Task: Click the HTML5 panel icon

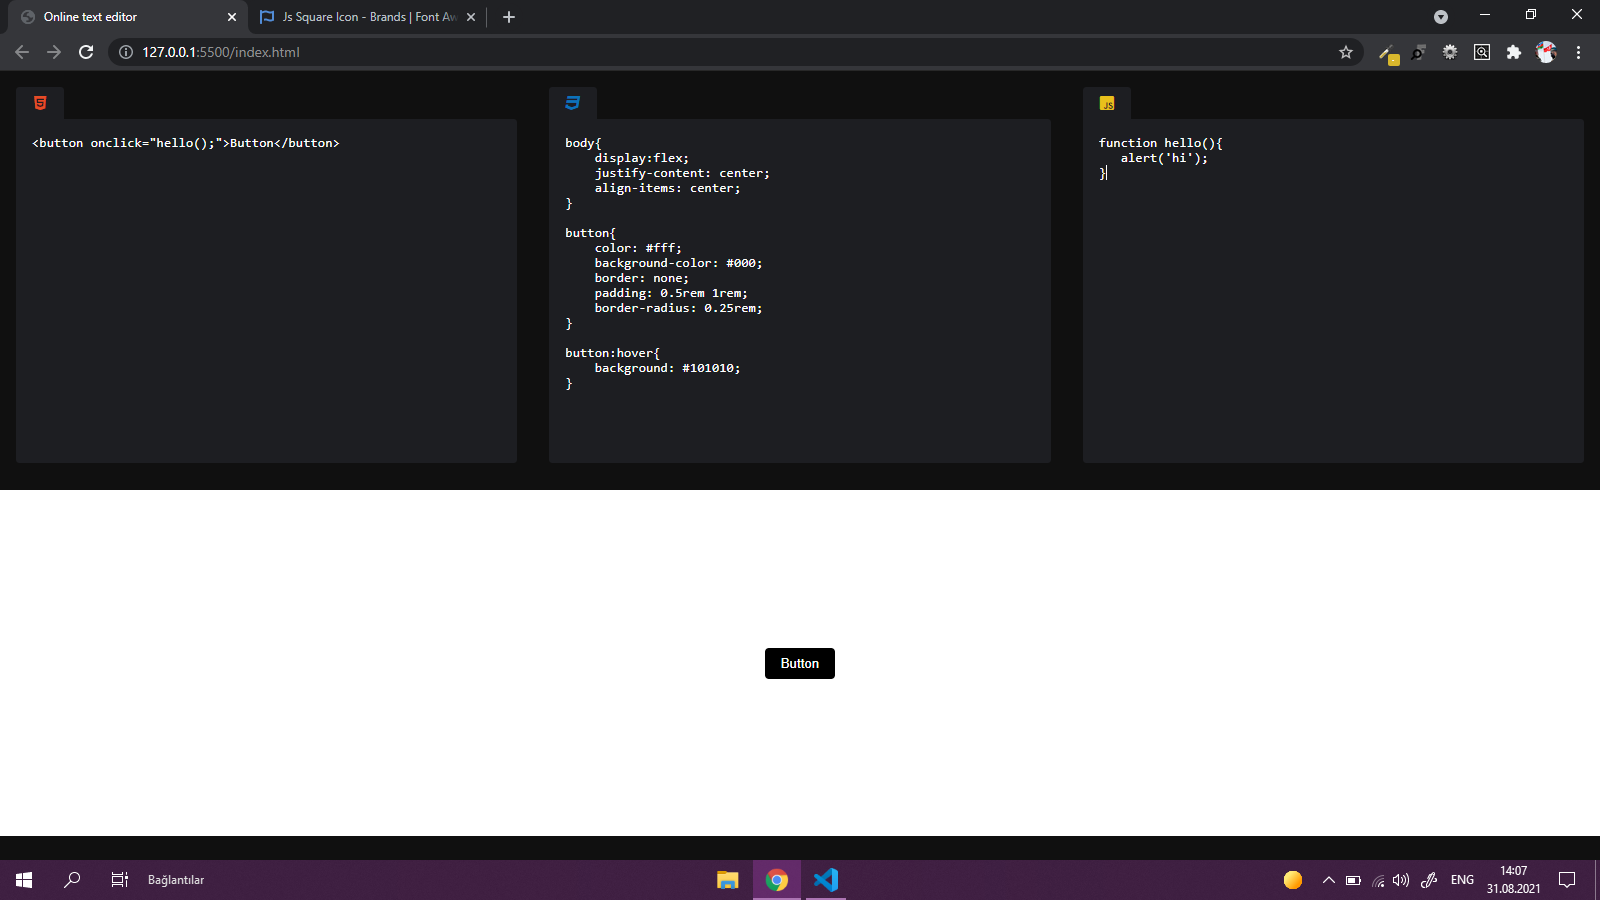Action: click(x=39, y=102)
